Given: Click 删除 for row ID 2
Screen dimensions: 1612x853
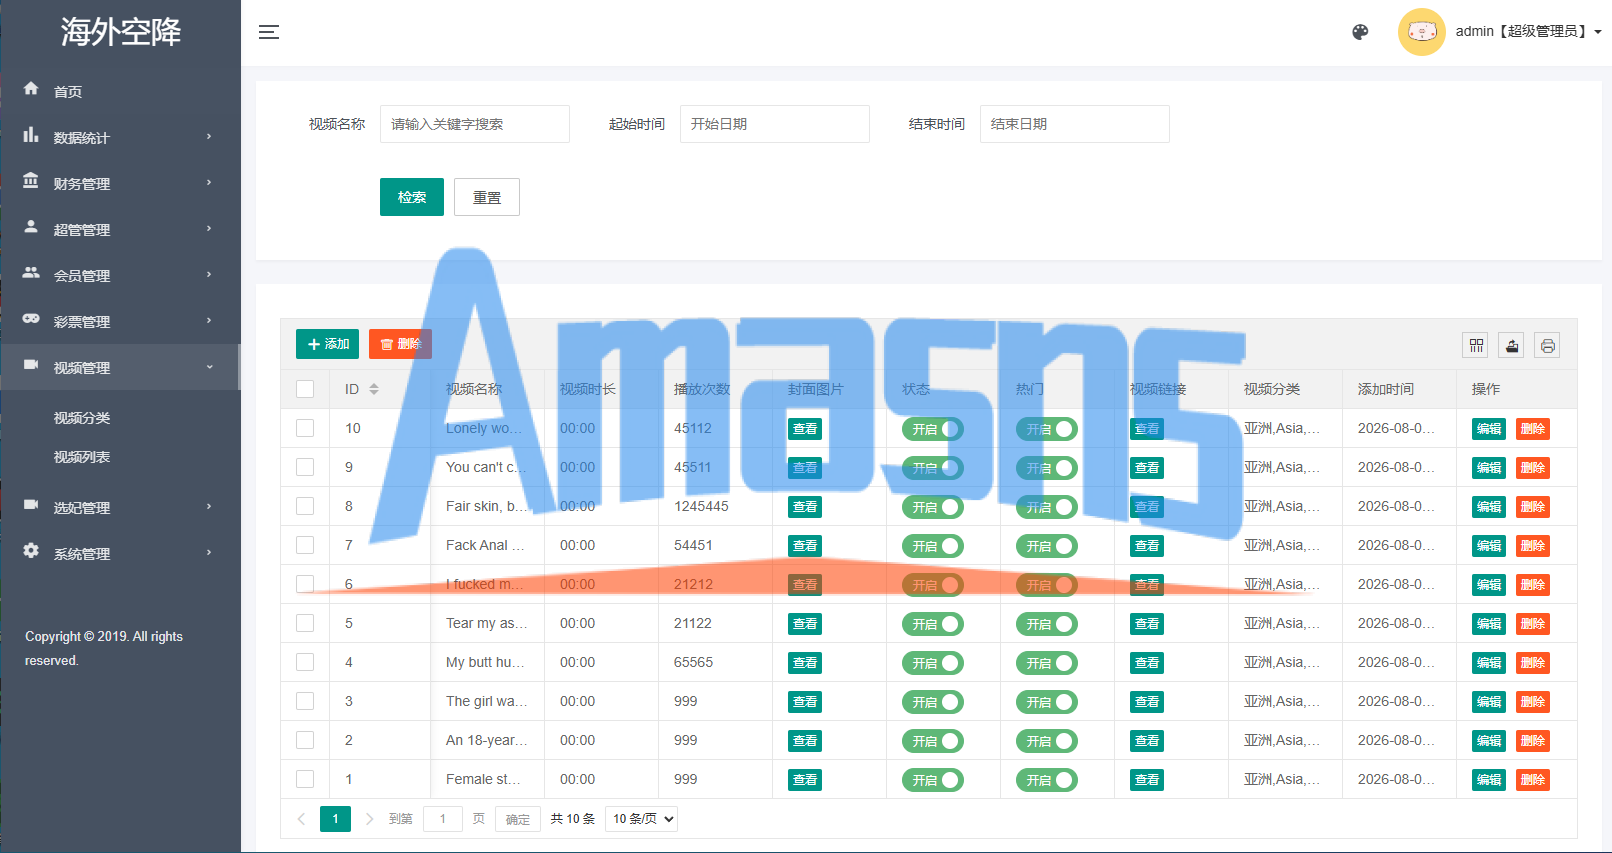Looking at the screenshot, I should [1533, 741].
